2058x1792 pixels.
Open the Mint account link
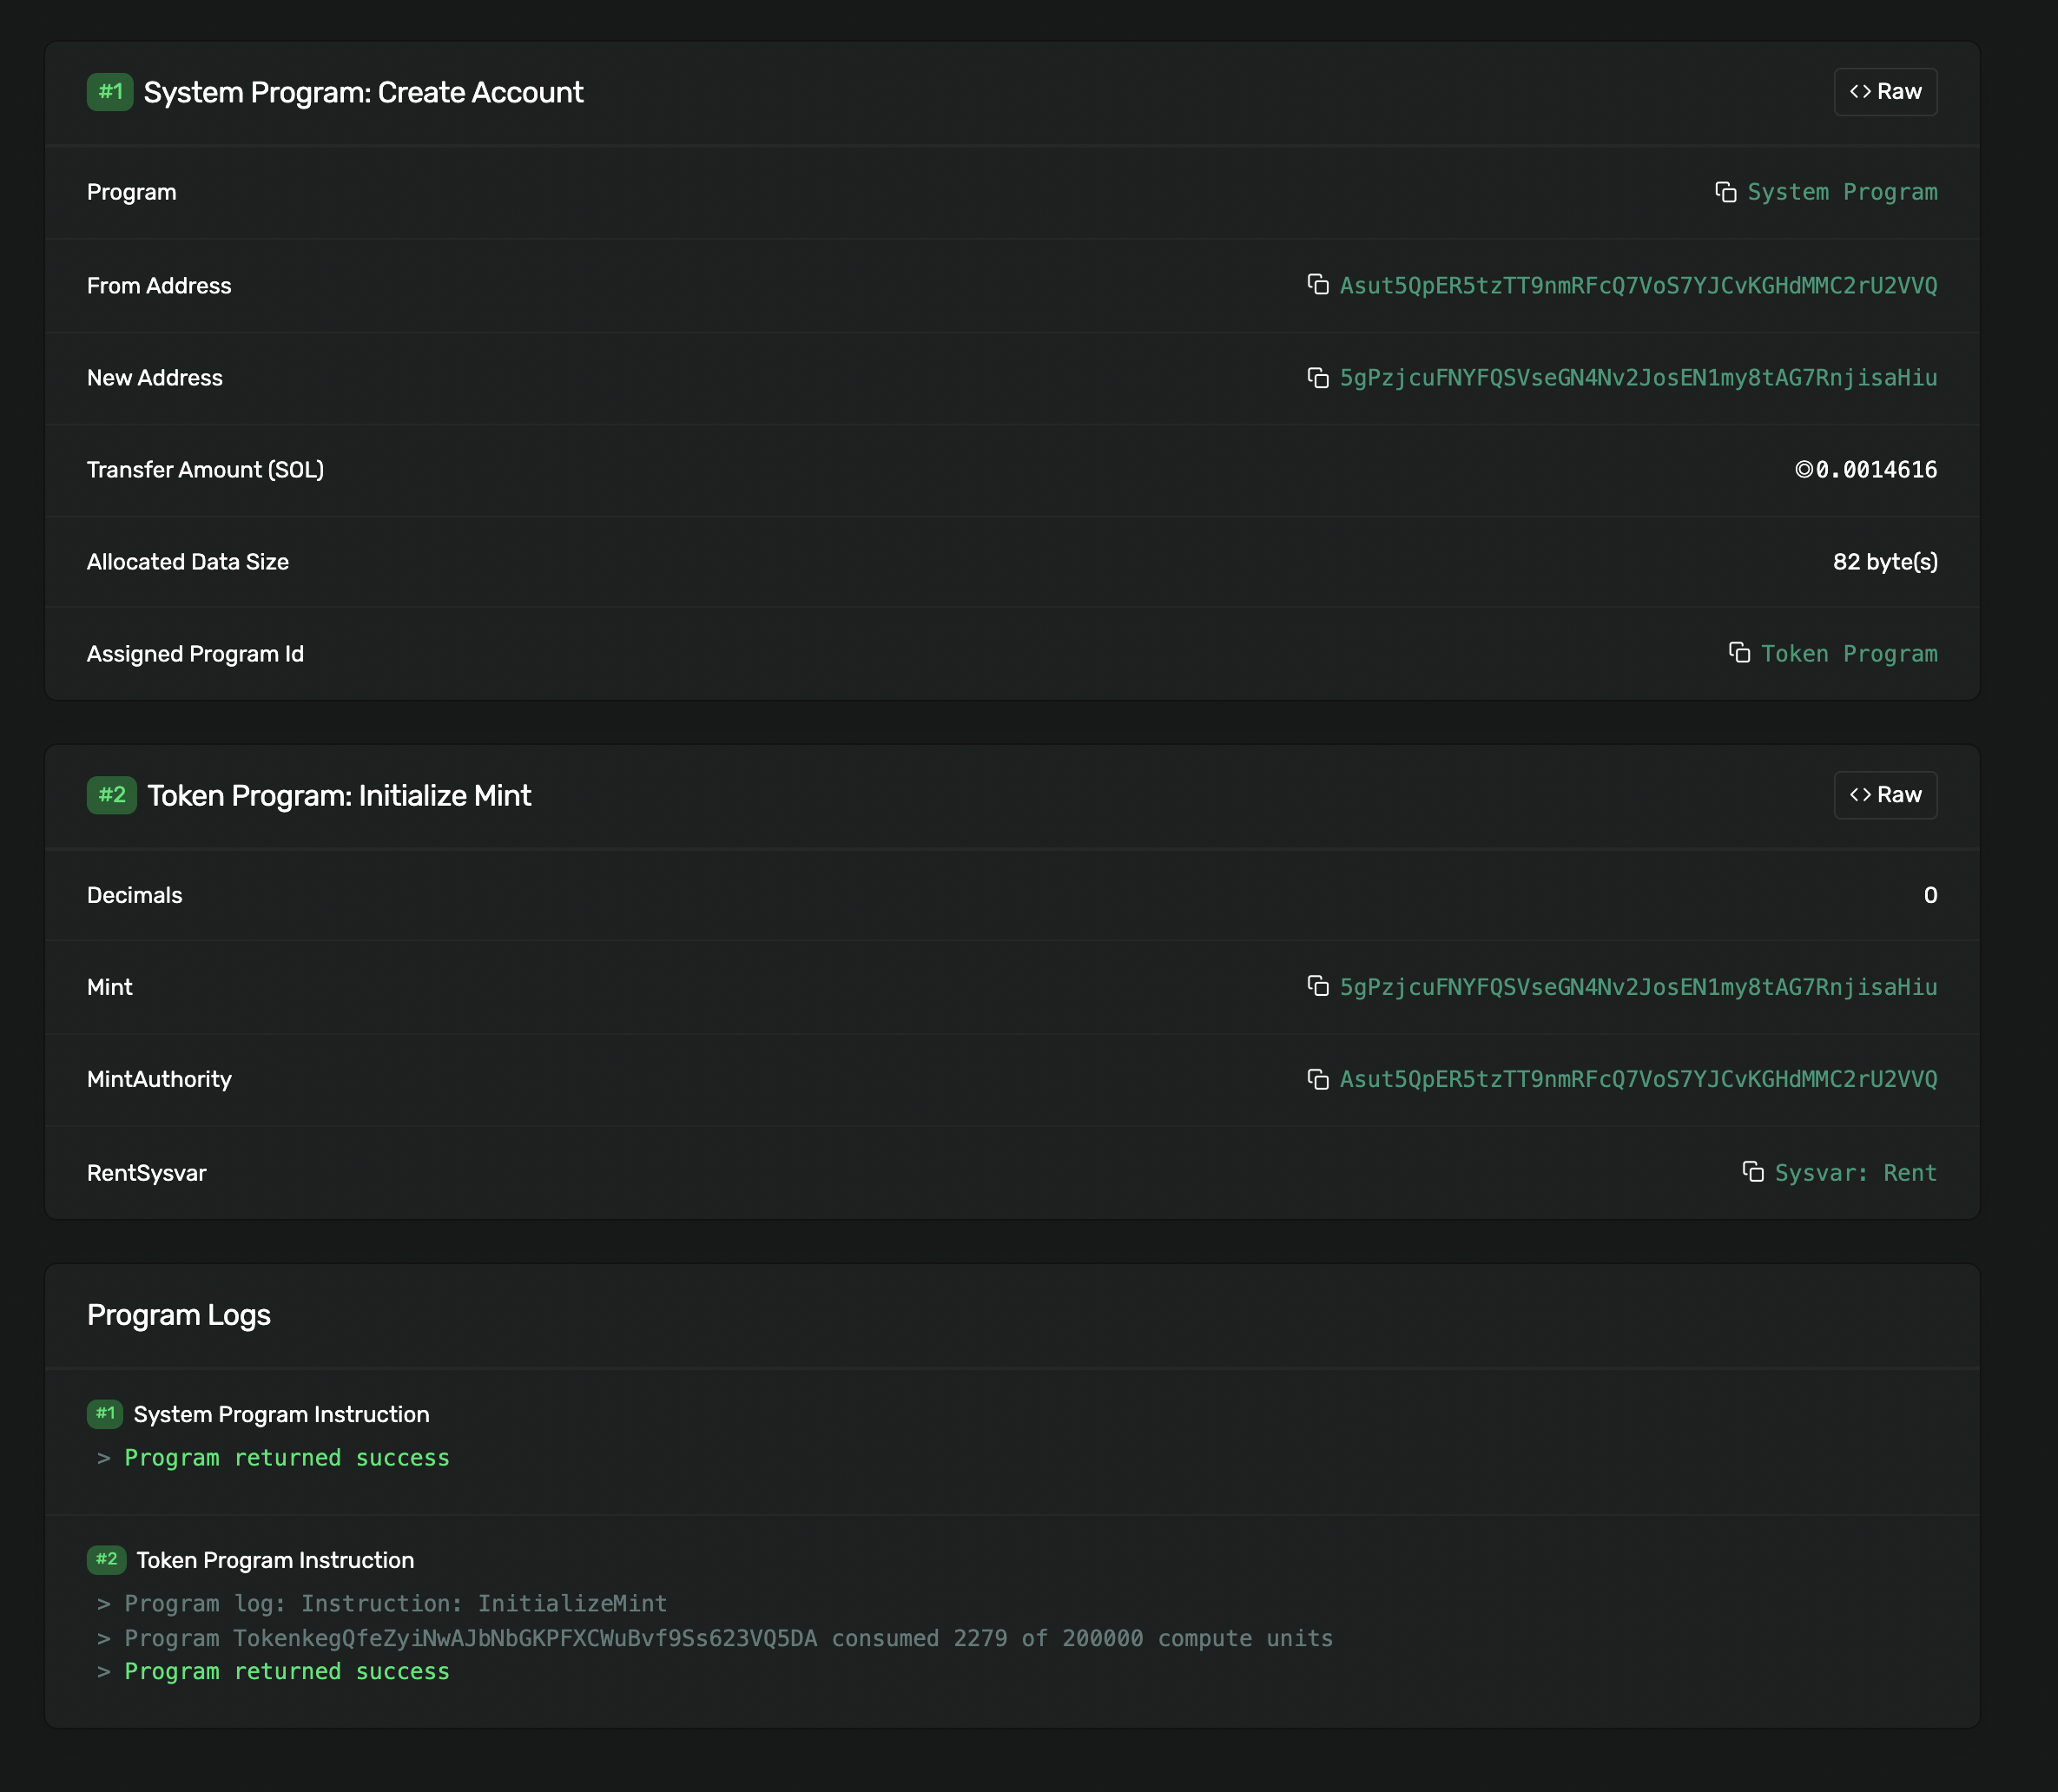point(1637,988)
